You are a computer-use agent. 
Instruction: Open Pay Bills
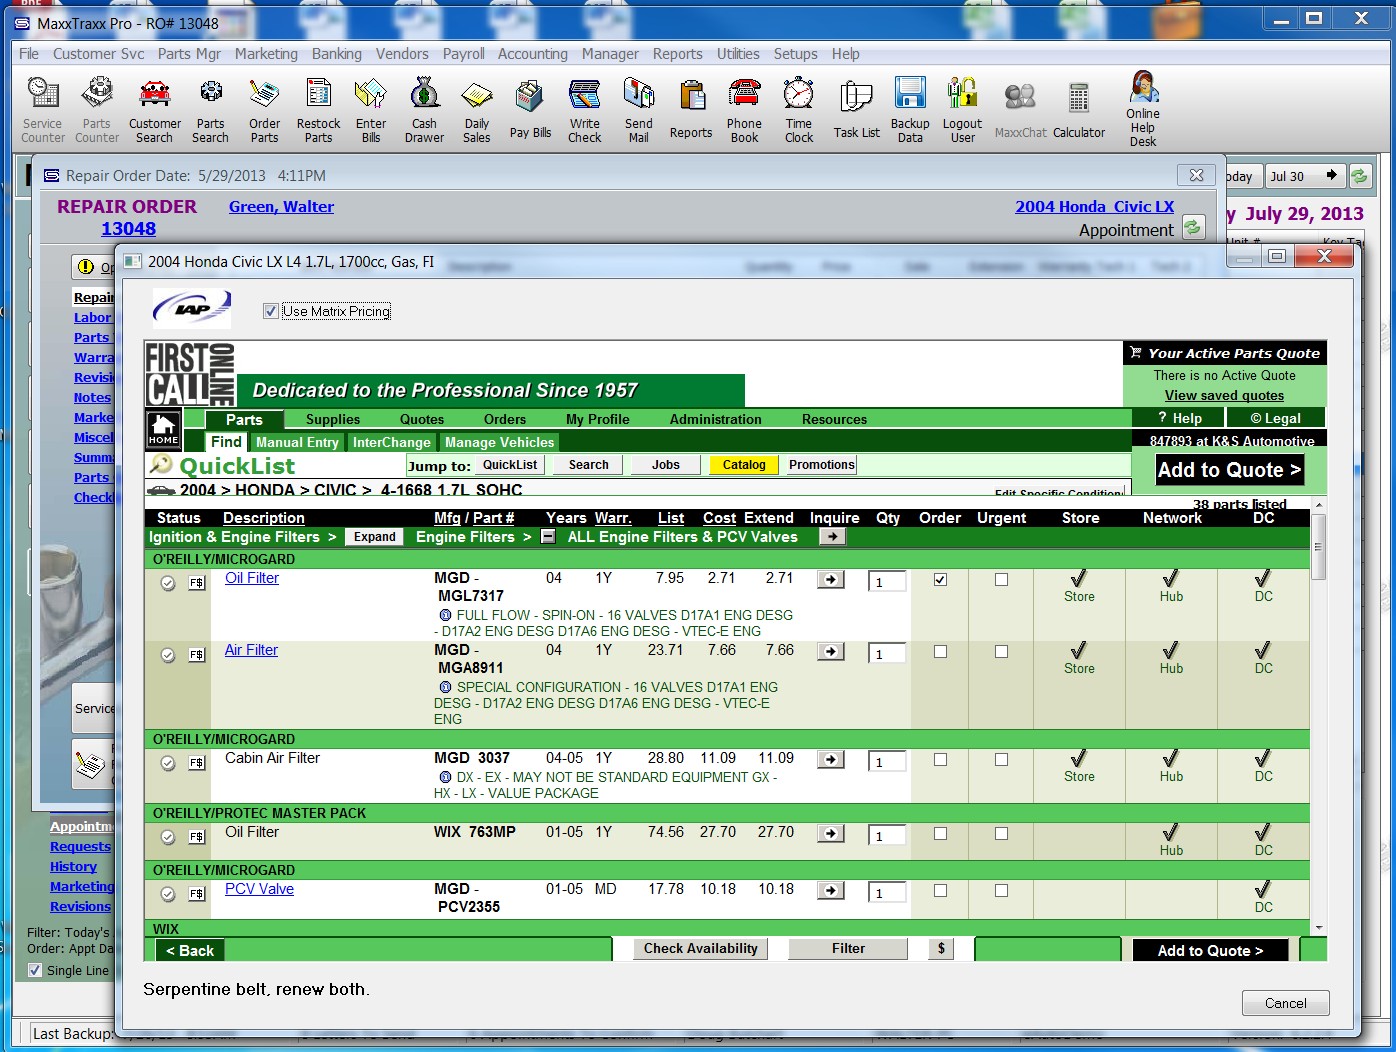[530, 110]
